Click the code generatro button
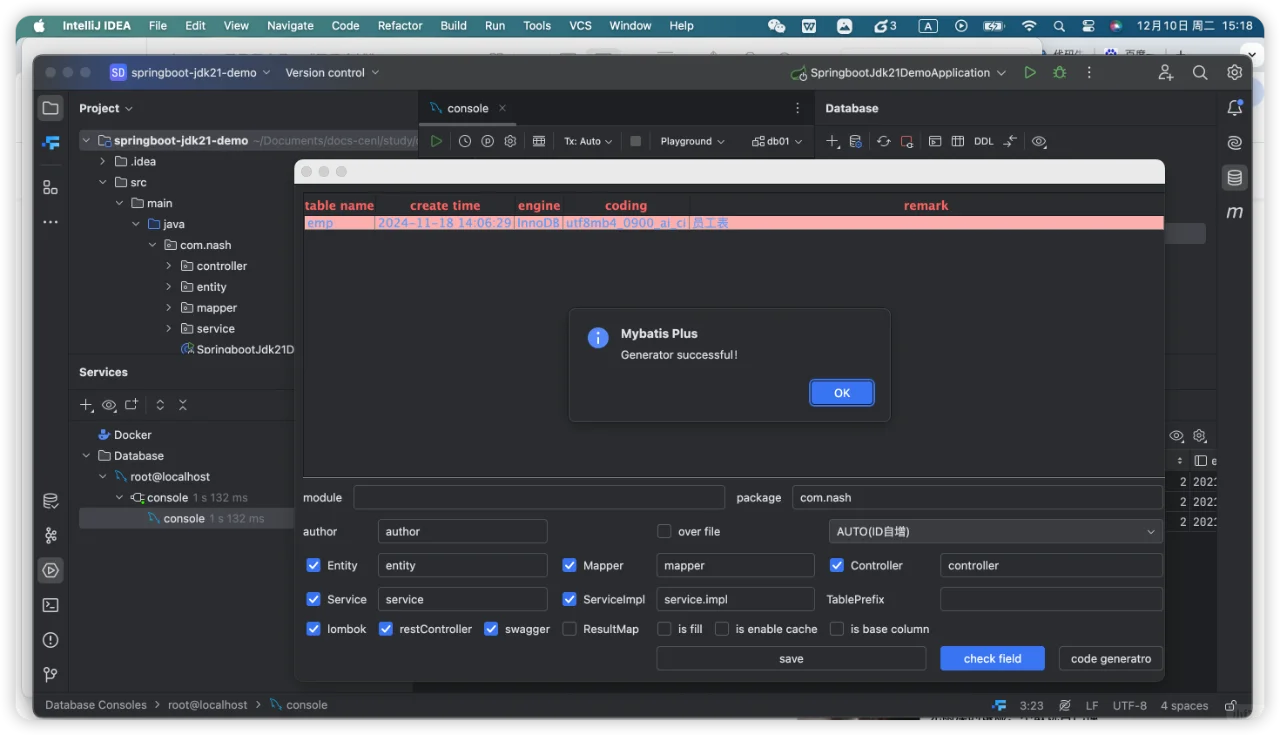The height and width of the screenshot is (735, 1280). tap(1111, 659)
